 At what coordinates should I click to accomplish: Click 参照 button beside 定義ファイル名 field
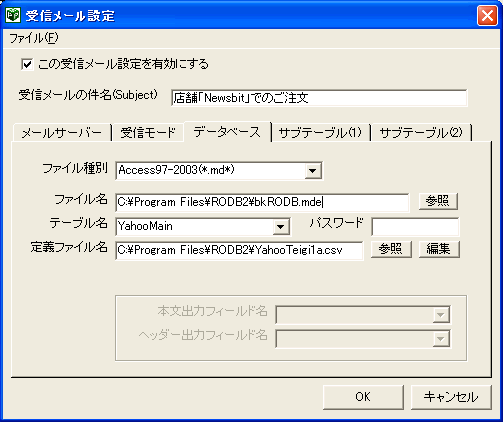click(x=391, y=249)
